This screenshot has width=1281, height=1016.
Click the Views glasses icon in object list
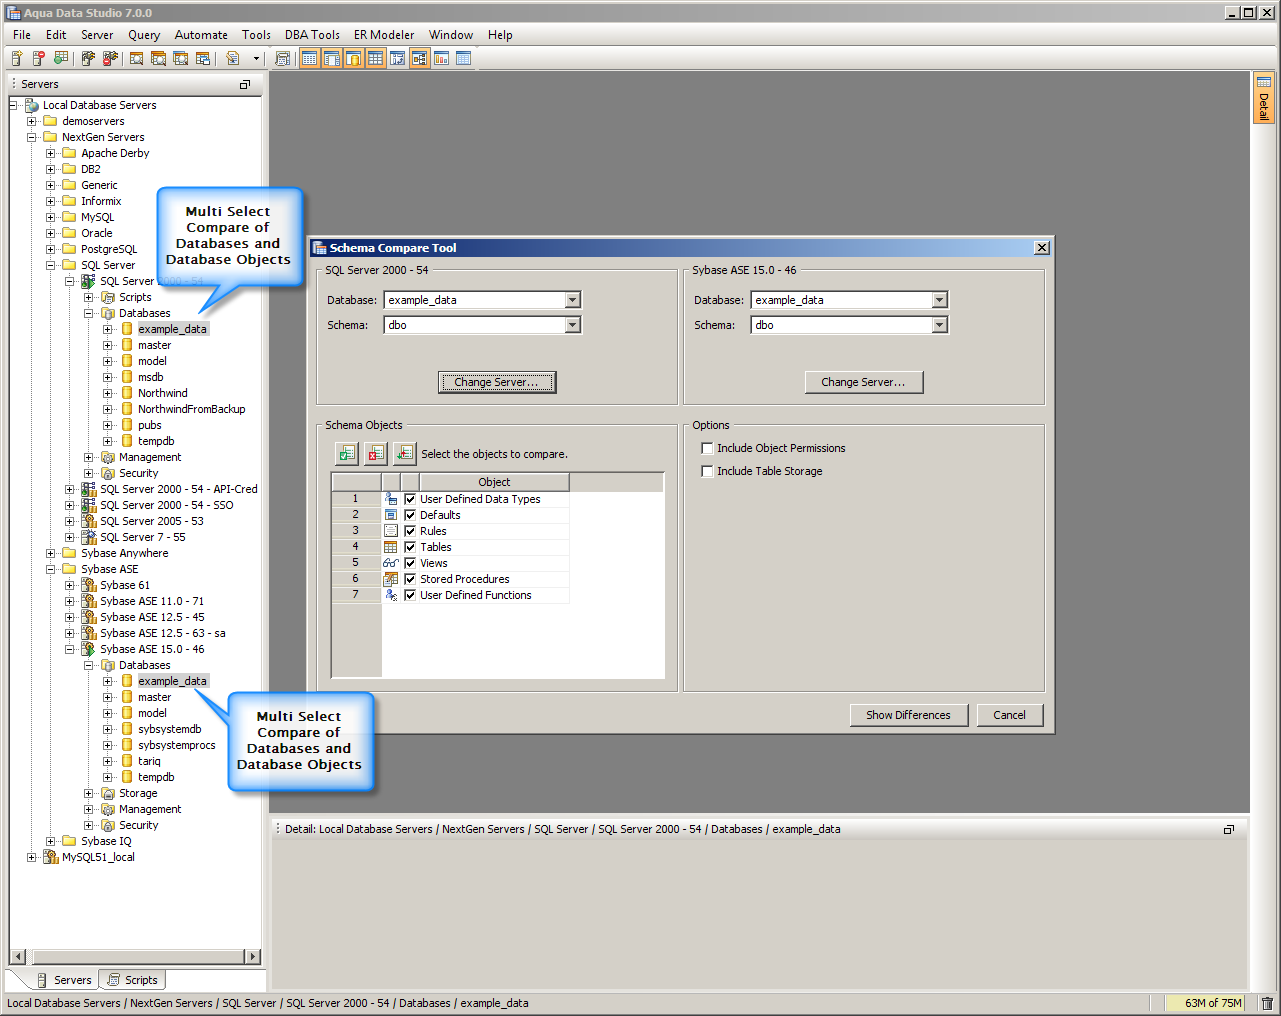tap(391, 563)
